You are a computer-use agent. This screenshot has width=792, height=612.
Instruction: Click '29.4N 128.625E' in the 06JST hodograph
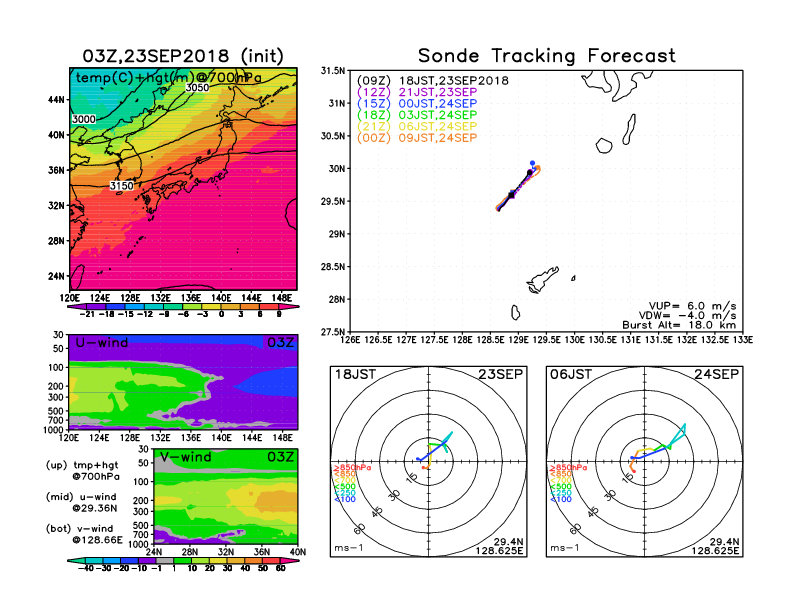[715, 546]
